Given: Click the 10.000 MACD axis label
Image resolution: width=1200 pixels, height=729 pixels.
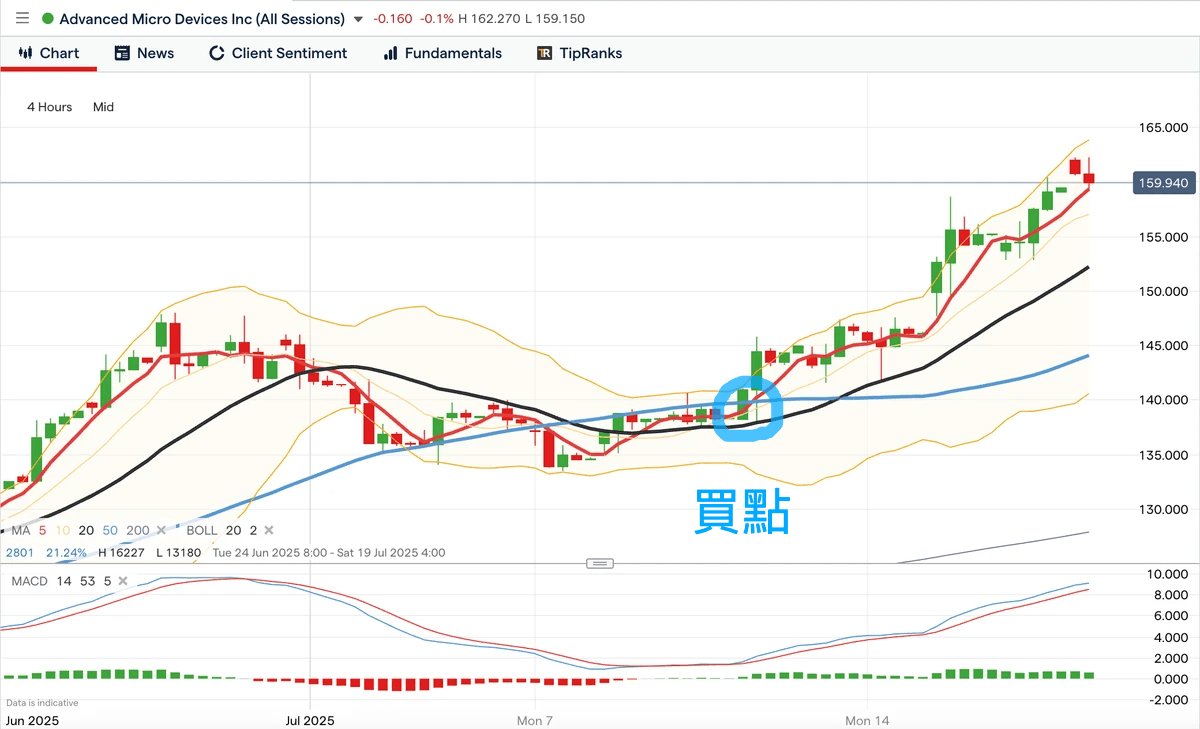Looking at the screenshot, I should pyautogui.click(x=1165, y=574).
